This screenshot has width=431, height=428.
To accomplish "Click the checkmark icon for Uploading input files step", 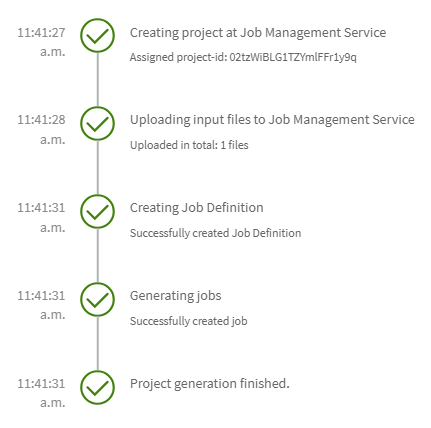I will click(x=97, y=123).
